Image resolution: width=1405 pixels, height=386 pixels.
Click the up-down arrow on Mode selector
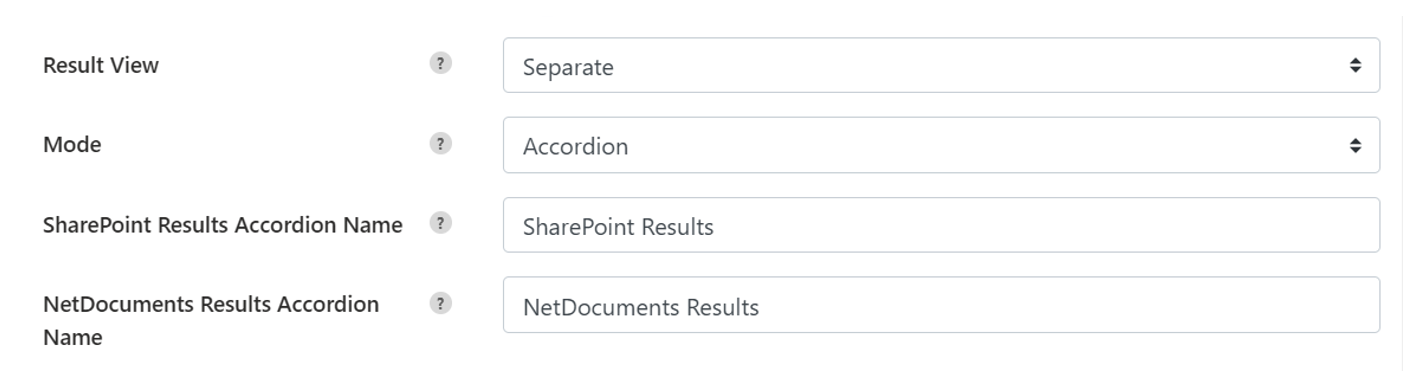[1355, 146]
